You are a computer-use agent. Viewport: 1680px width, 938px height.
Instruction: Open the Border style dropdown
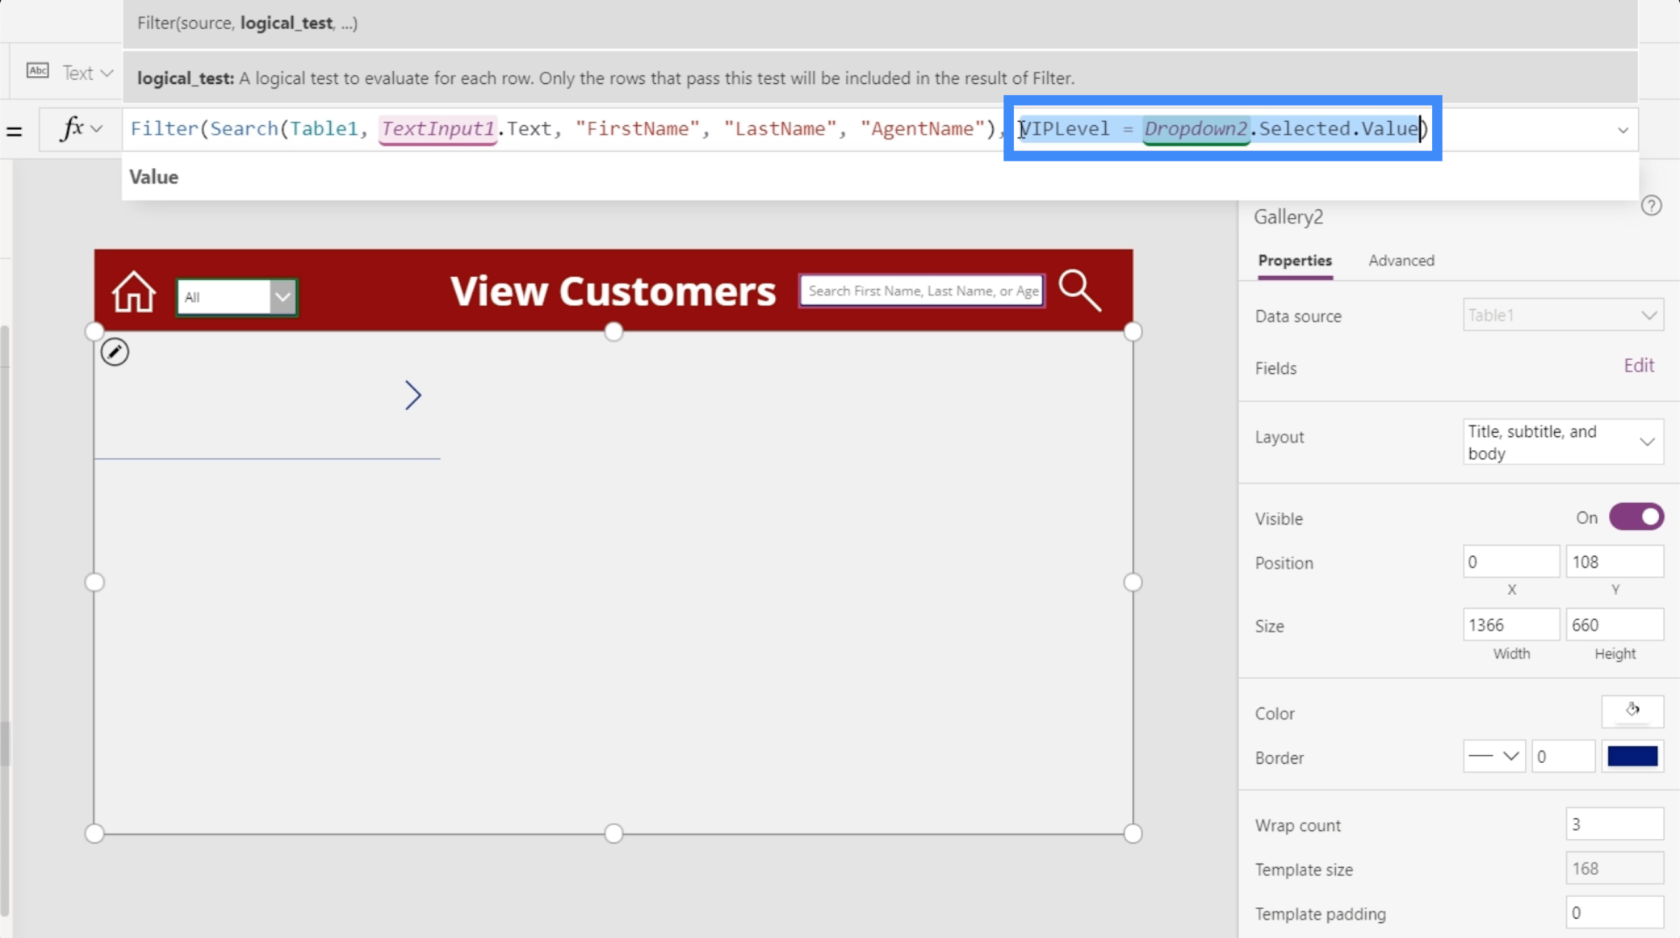coord(1494,756)
